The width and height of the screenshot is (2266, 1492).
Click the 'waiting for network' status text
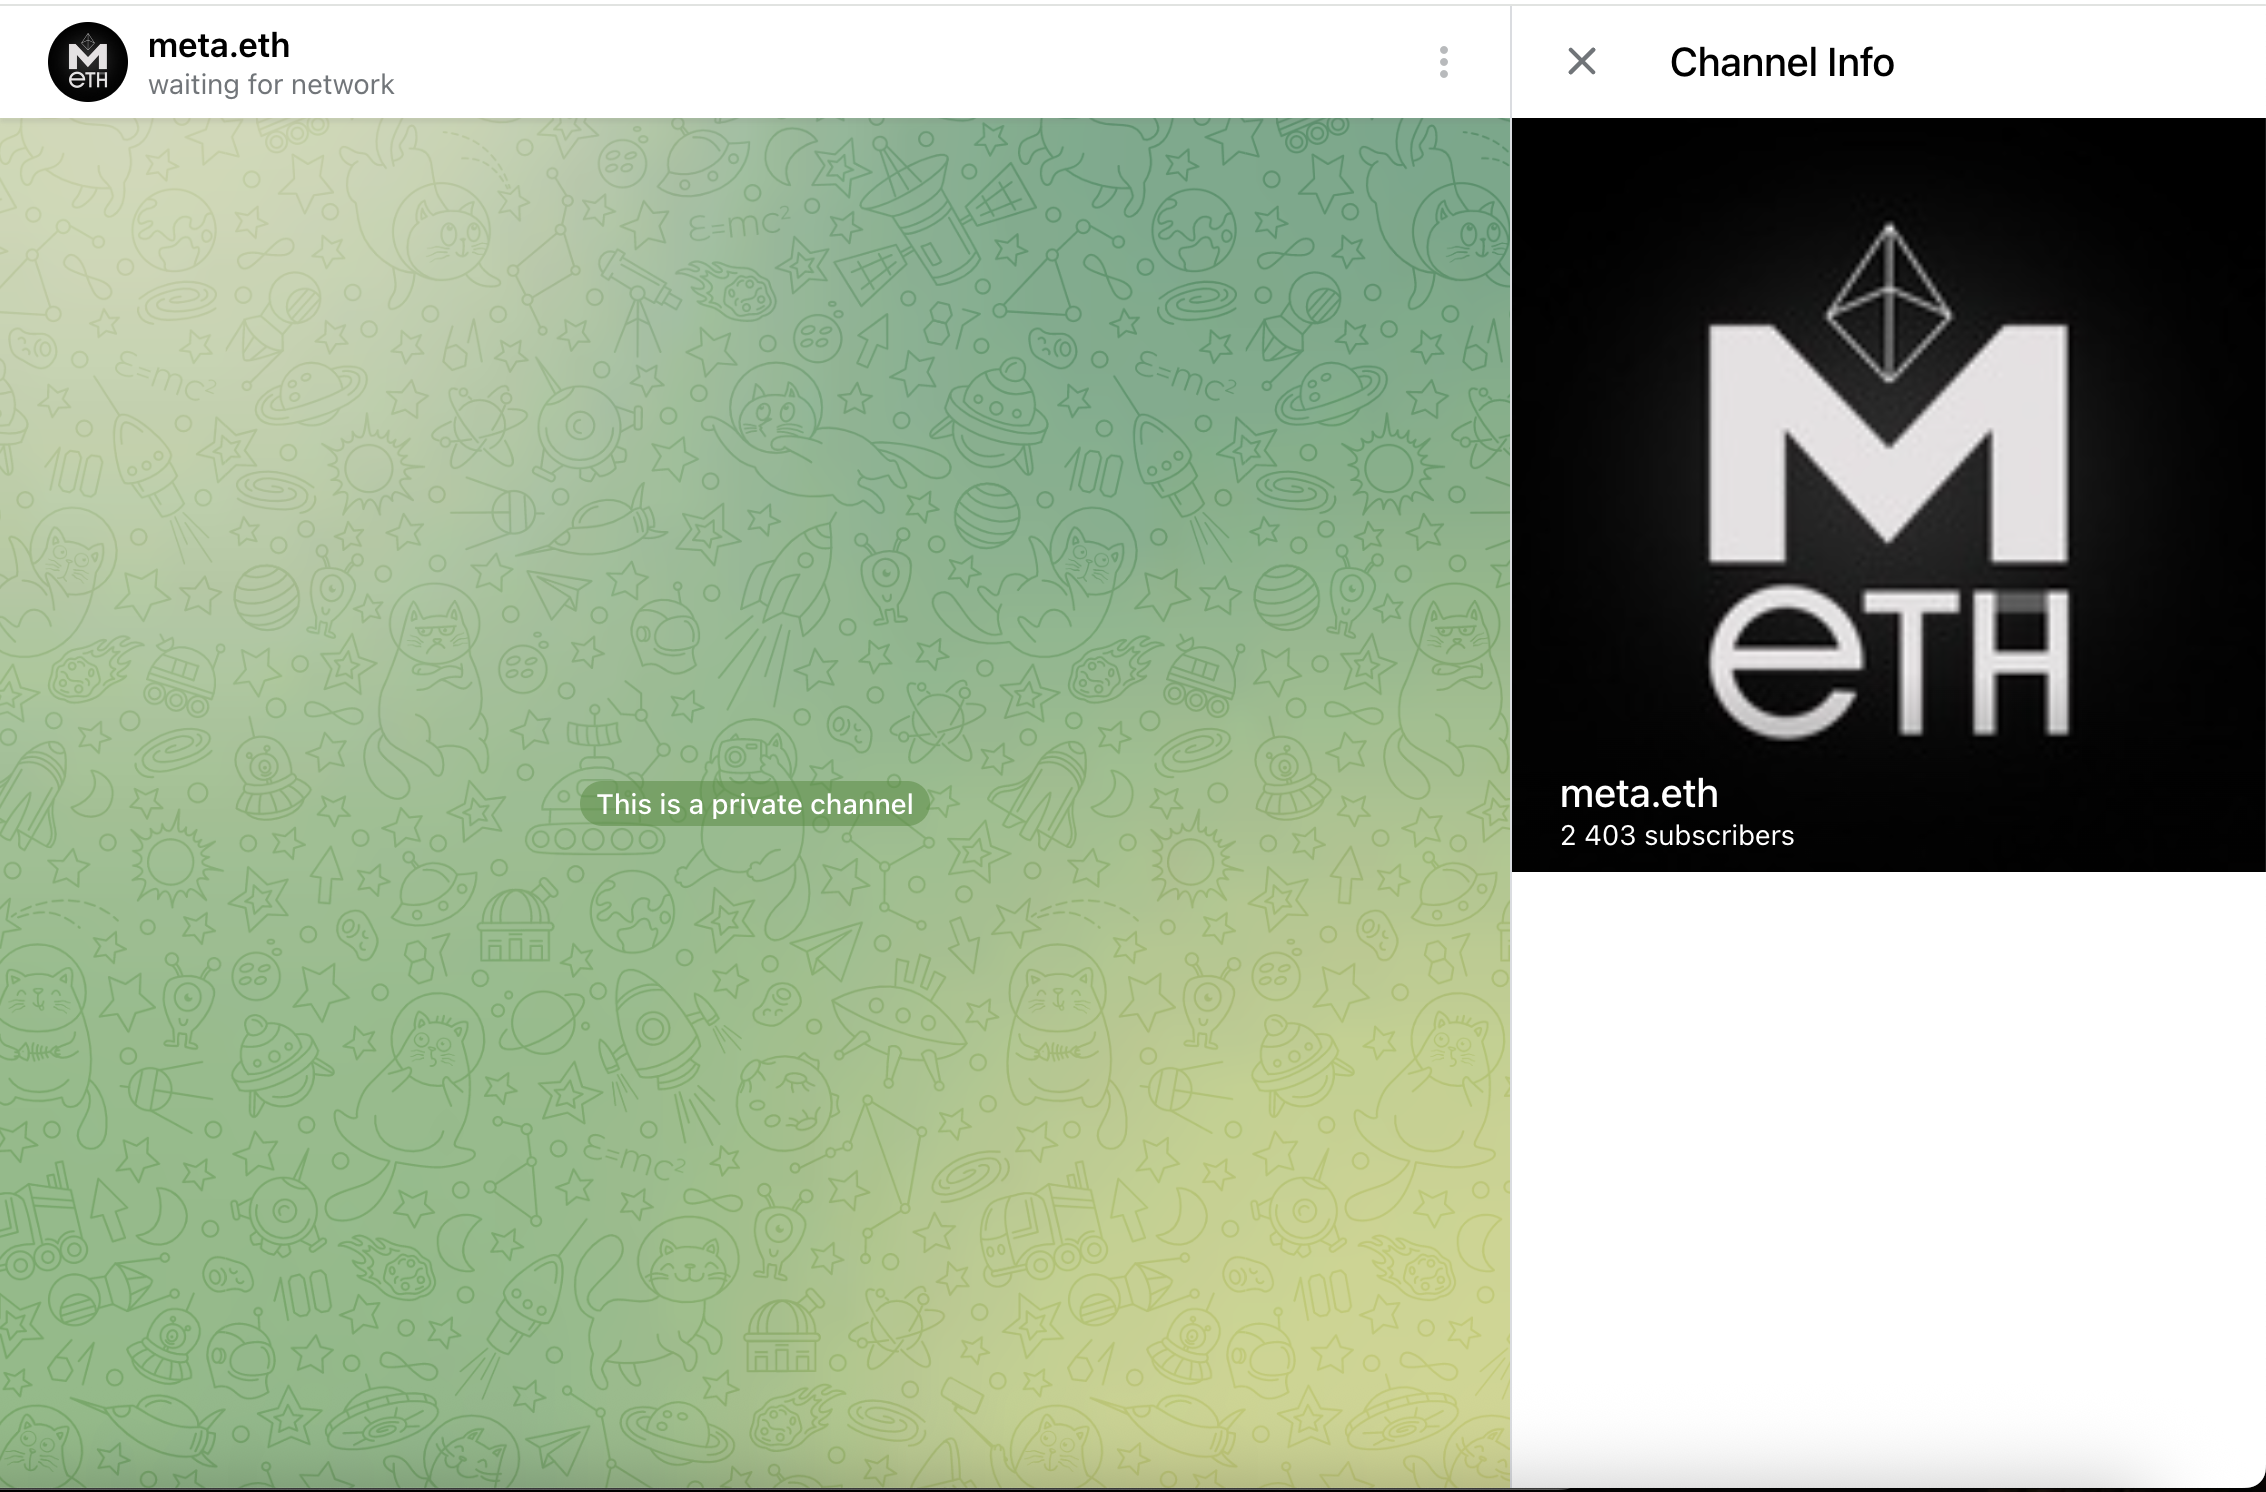[x=271, y=85]
